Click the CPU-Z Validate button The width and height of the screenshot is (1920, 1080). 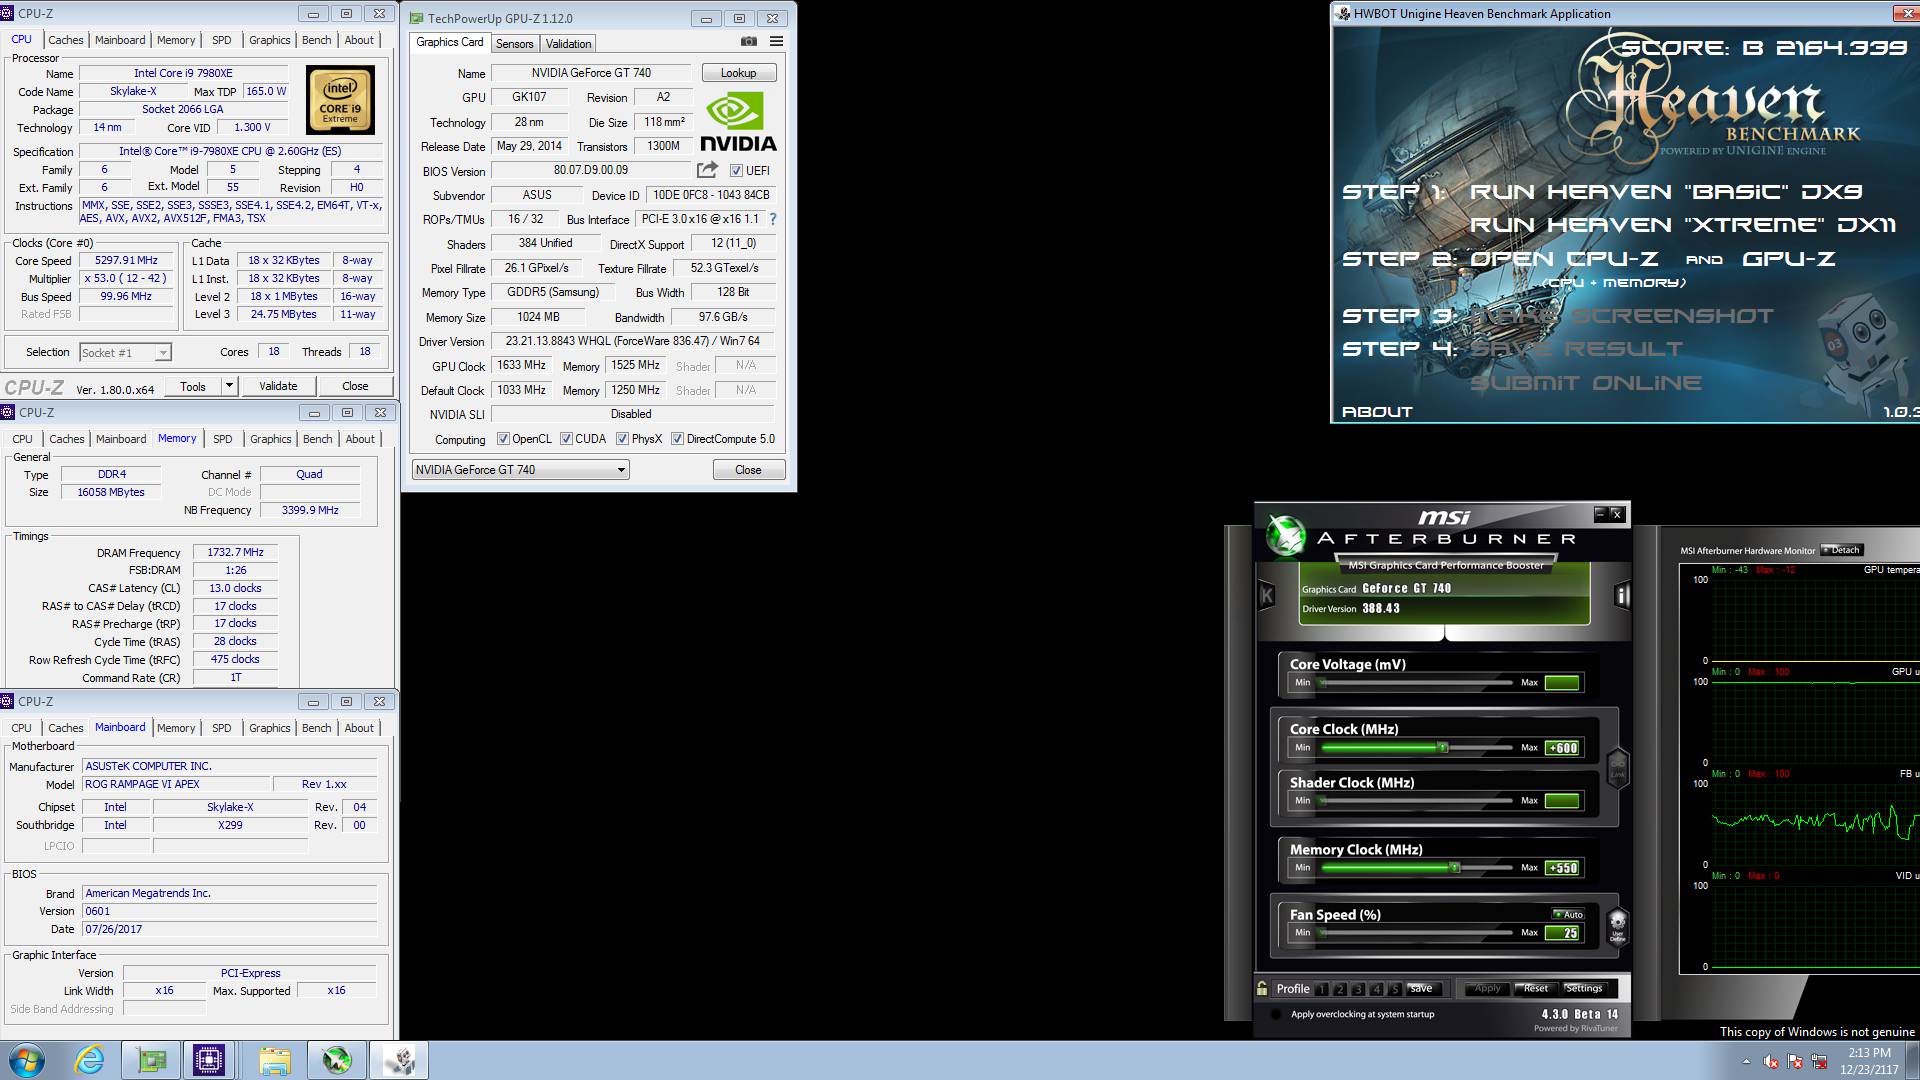pos(278,386)
